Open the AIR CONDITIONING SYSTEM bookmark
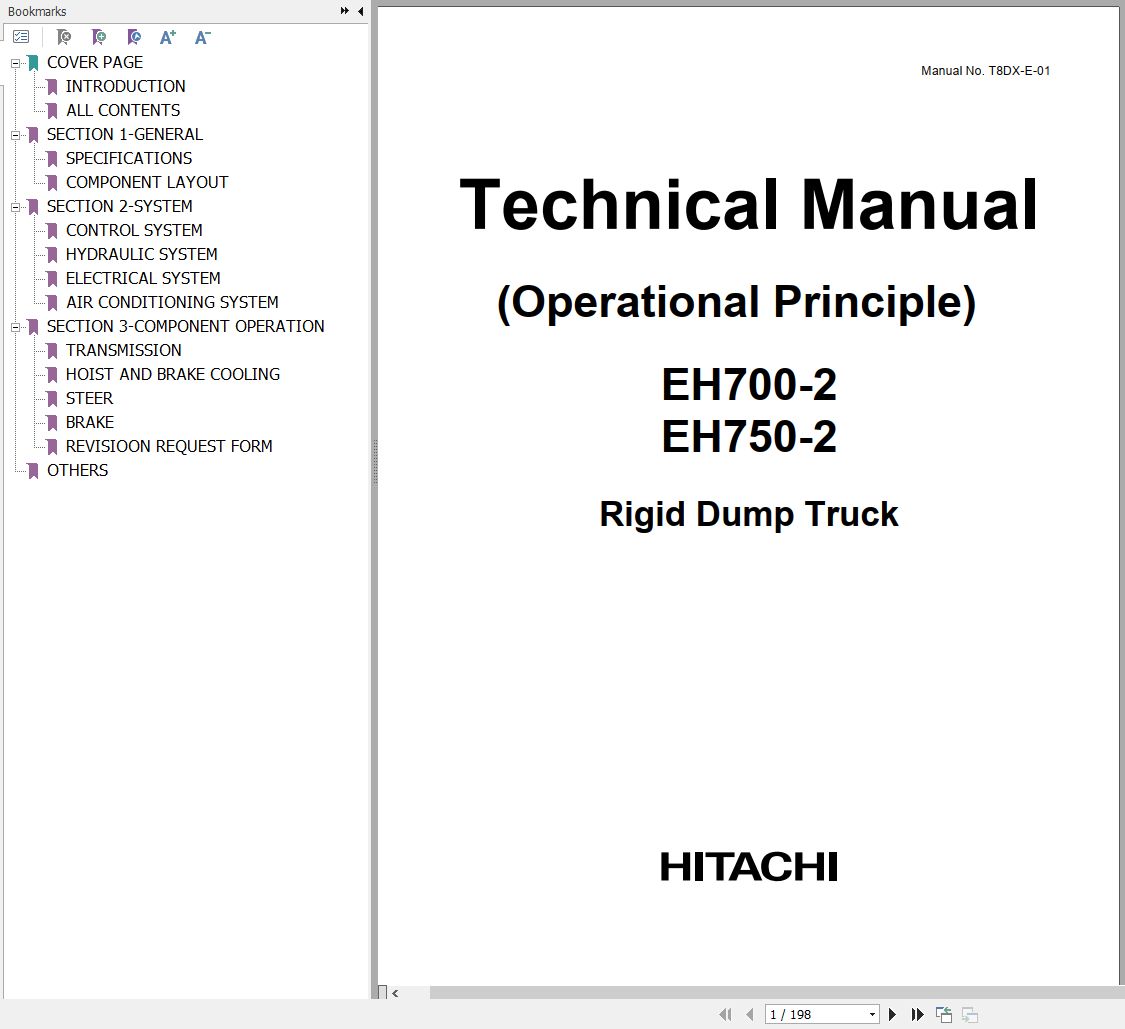Image resolution: width=1125 pixels, height=1029 pixels. [172, 302]
